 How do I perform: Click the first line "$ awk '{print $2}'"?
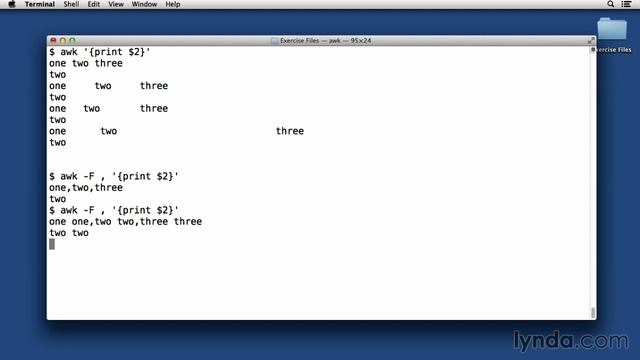[x=100, y=52]
